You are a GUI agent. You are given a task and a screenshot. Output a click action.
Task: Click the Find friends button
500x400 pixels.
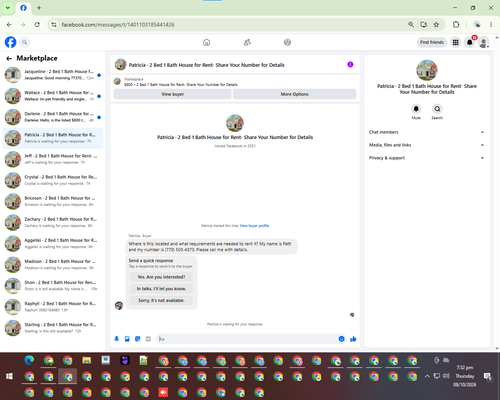coord(432,42)
